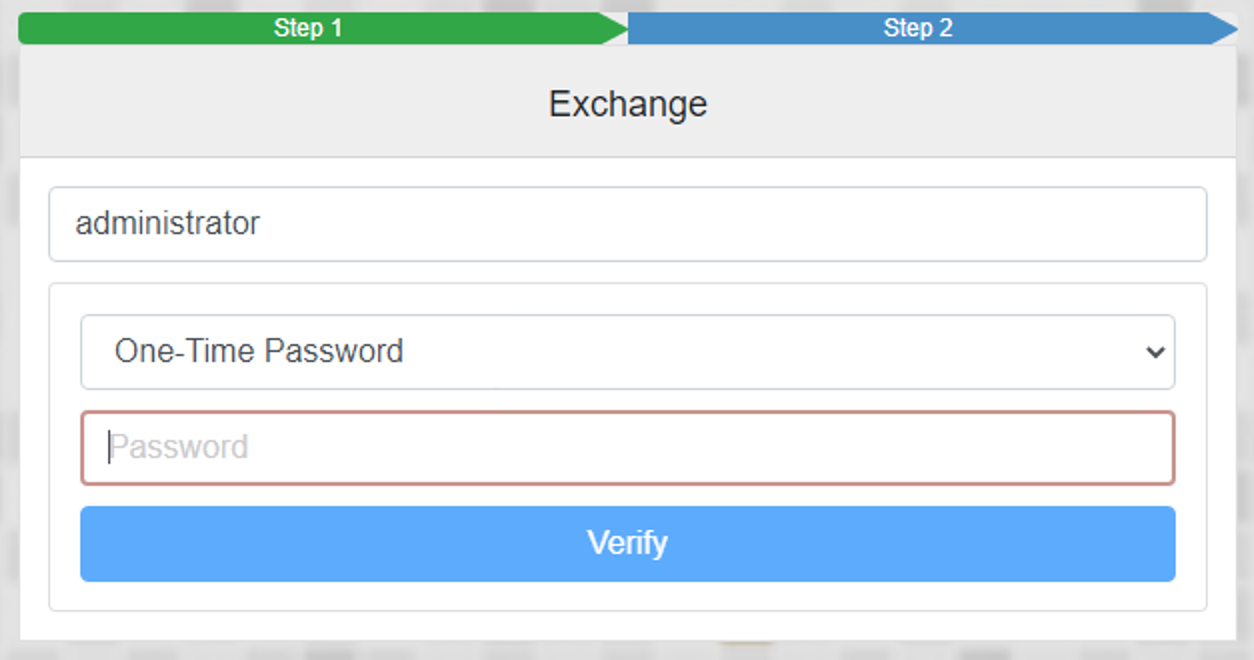Click the "Verify" label text
Image resolution: width=1254 pixels, height=660 pixels.
(627, 543)
